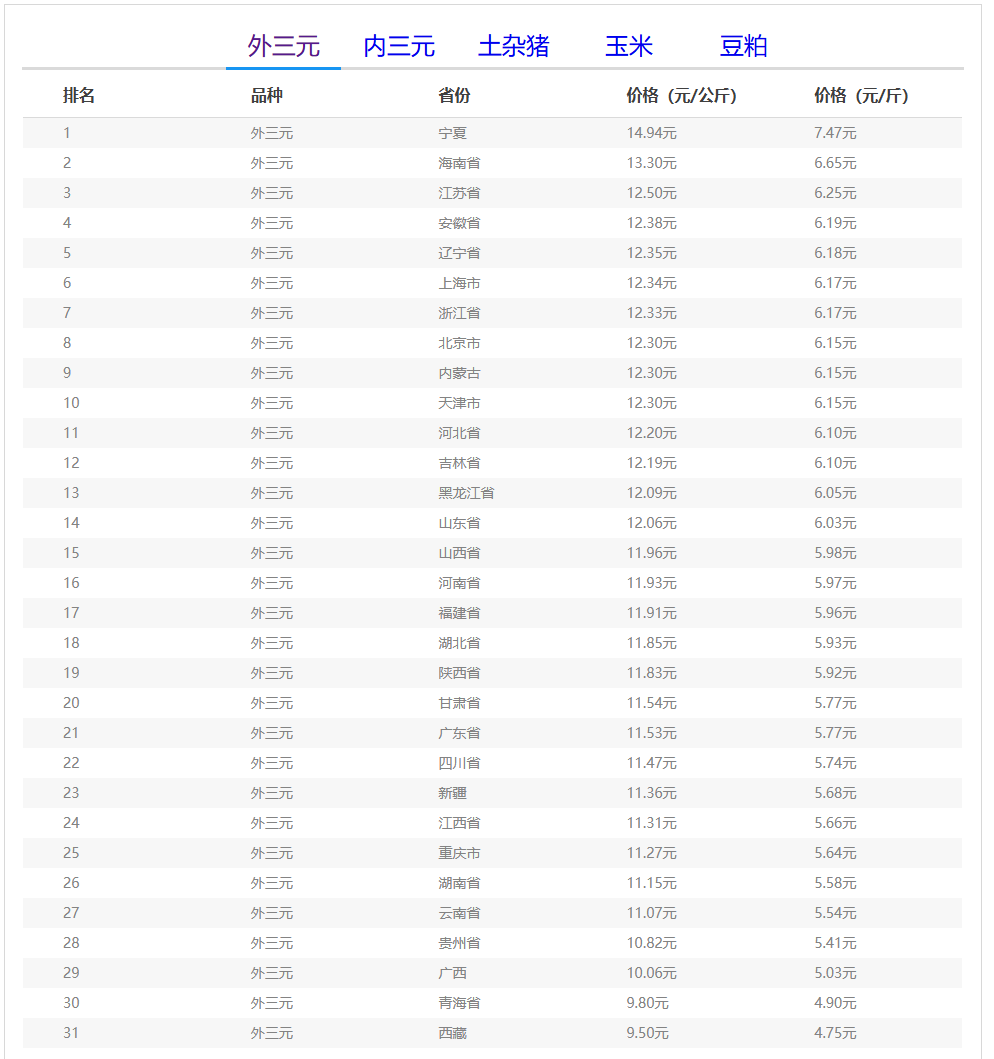994x1059 pixels.
Task: Click the 9.80元 price for 青海省
Action: click(648, 1003)
